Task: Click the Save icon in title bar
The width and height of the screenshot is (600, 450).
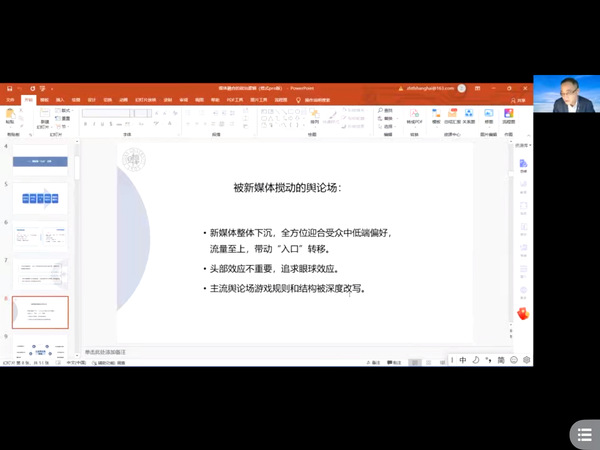Action: tap(10, 88)
